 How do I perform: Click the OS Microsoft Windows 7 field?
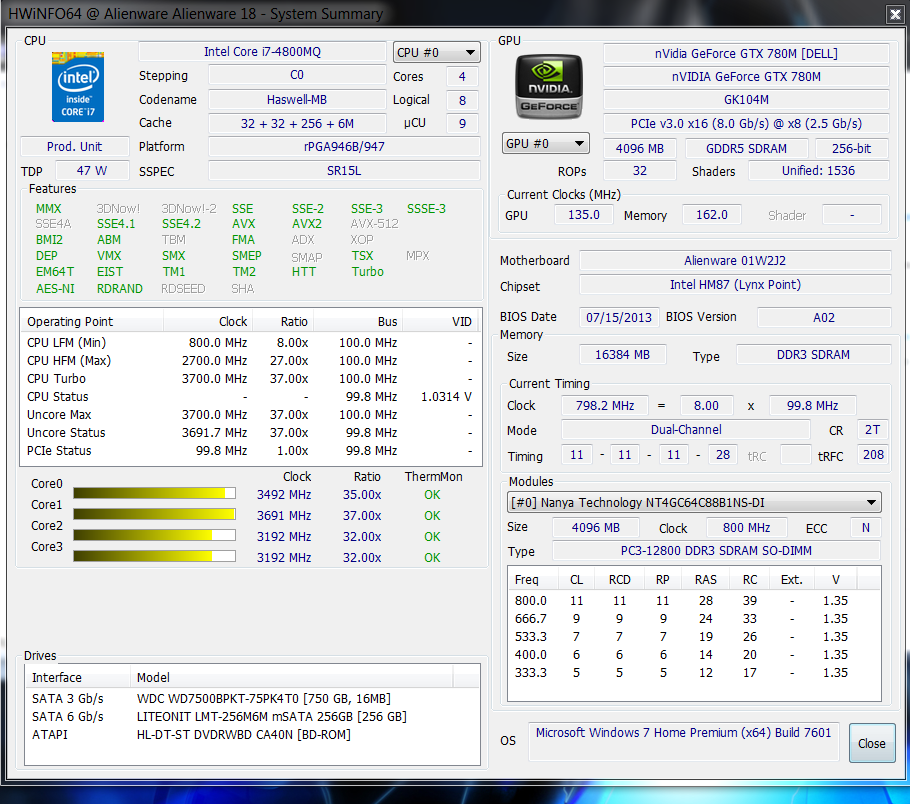(x=684, y=741)
